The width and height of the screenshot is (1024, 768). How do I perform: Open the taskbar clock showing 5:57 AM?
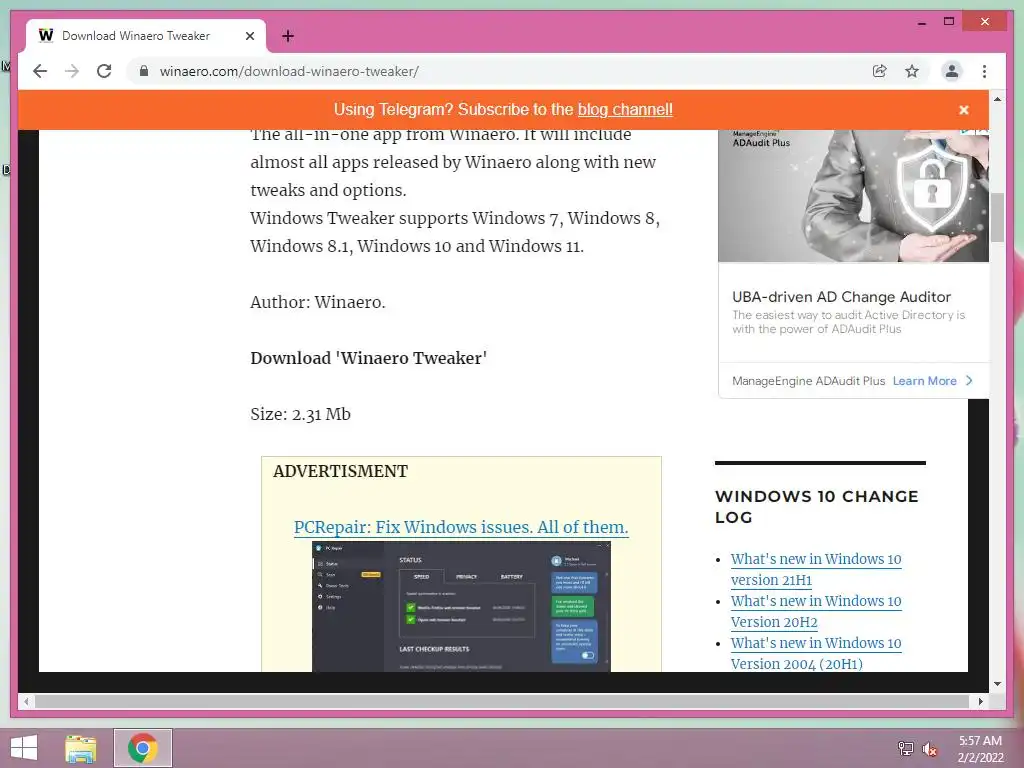click(x=980, y=749)
